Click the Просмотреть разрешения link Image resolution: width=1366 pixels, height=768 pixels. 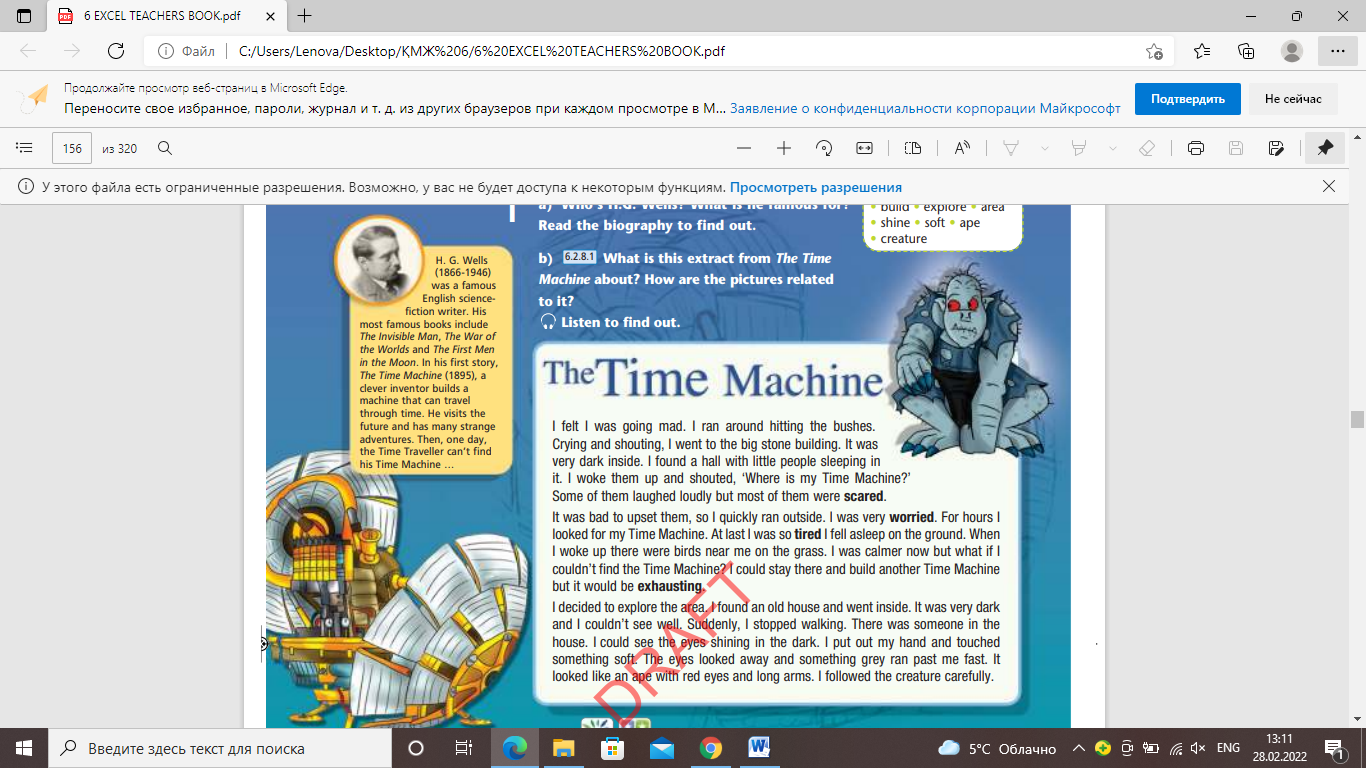pyautogui.click(x=816, y=187)
